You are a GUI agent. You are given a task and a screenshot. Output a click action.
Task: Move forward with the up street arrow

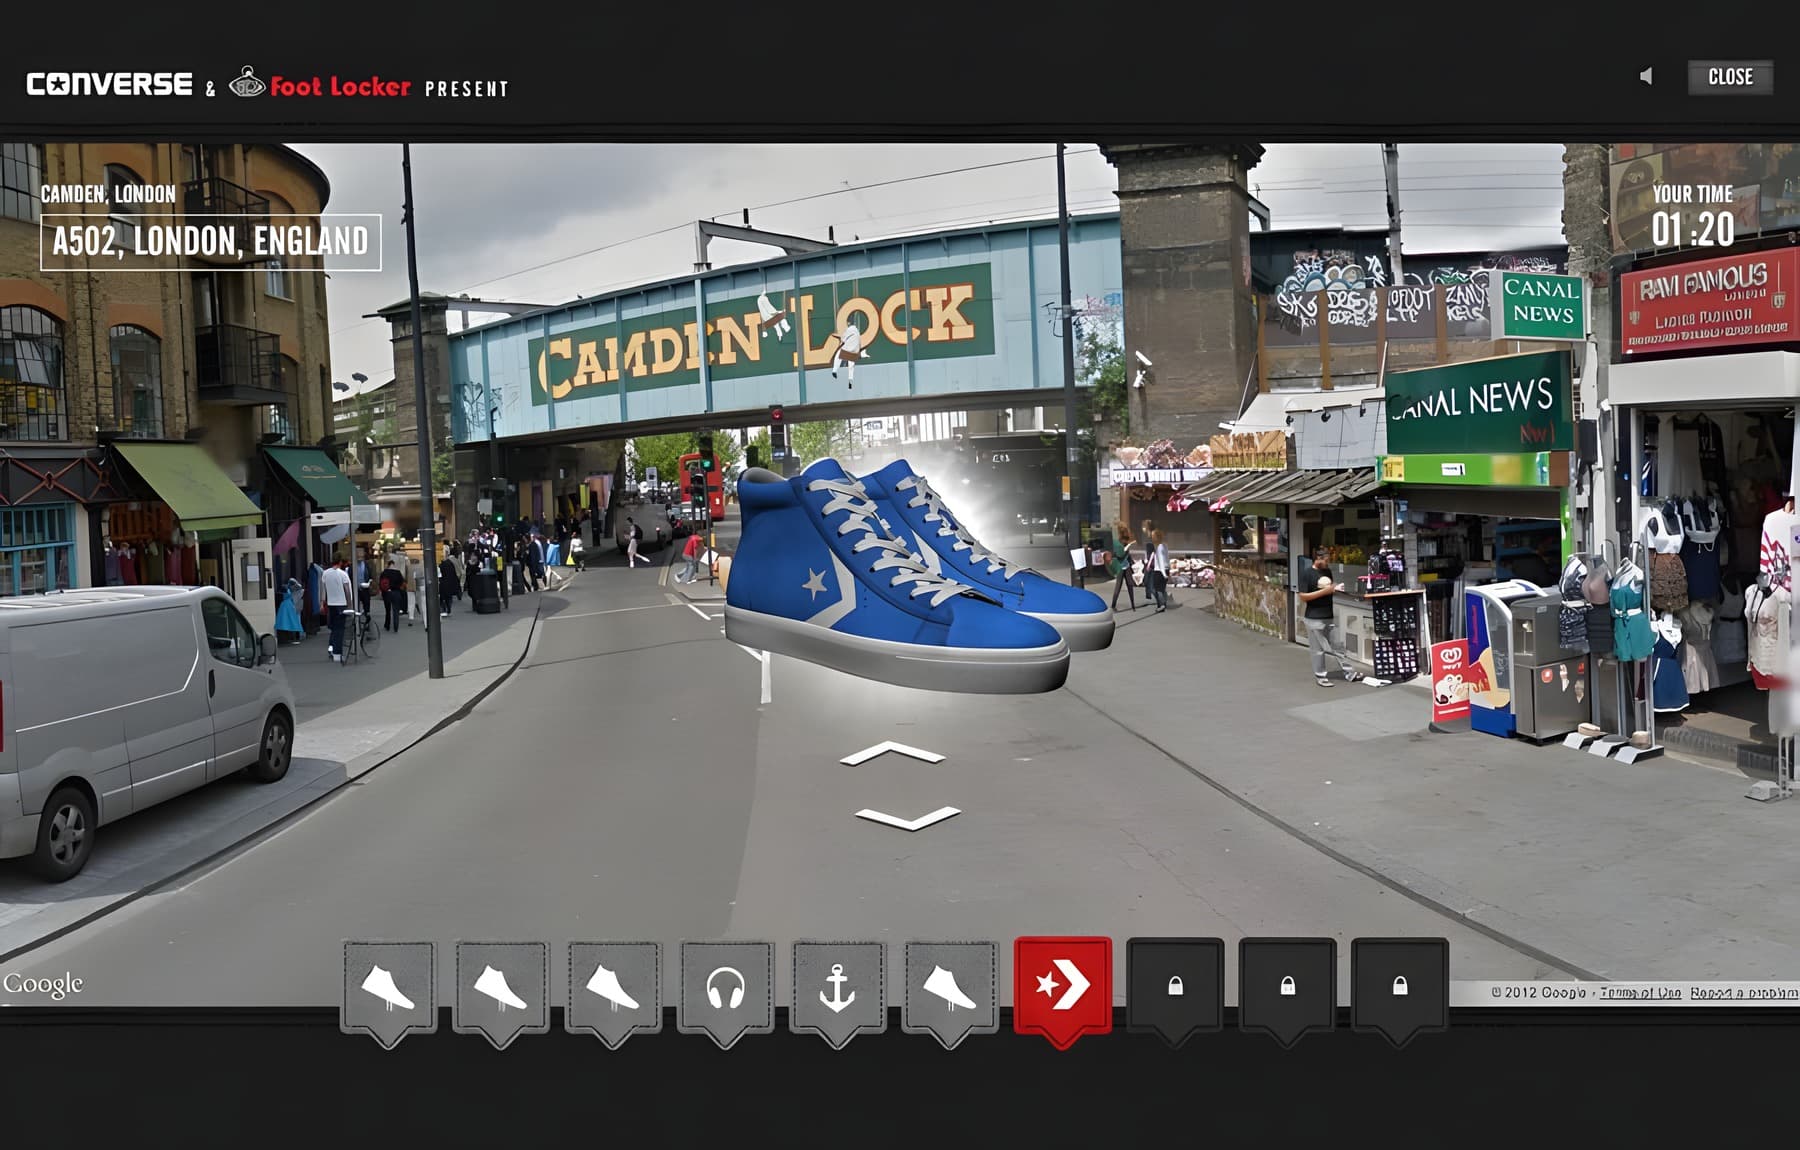[x=892, y=753]
